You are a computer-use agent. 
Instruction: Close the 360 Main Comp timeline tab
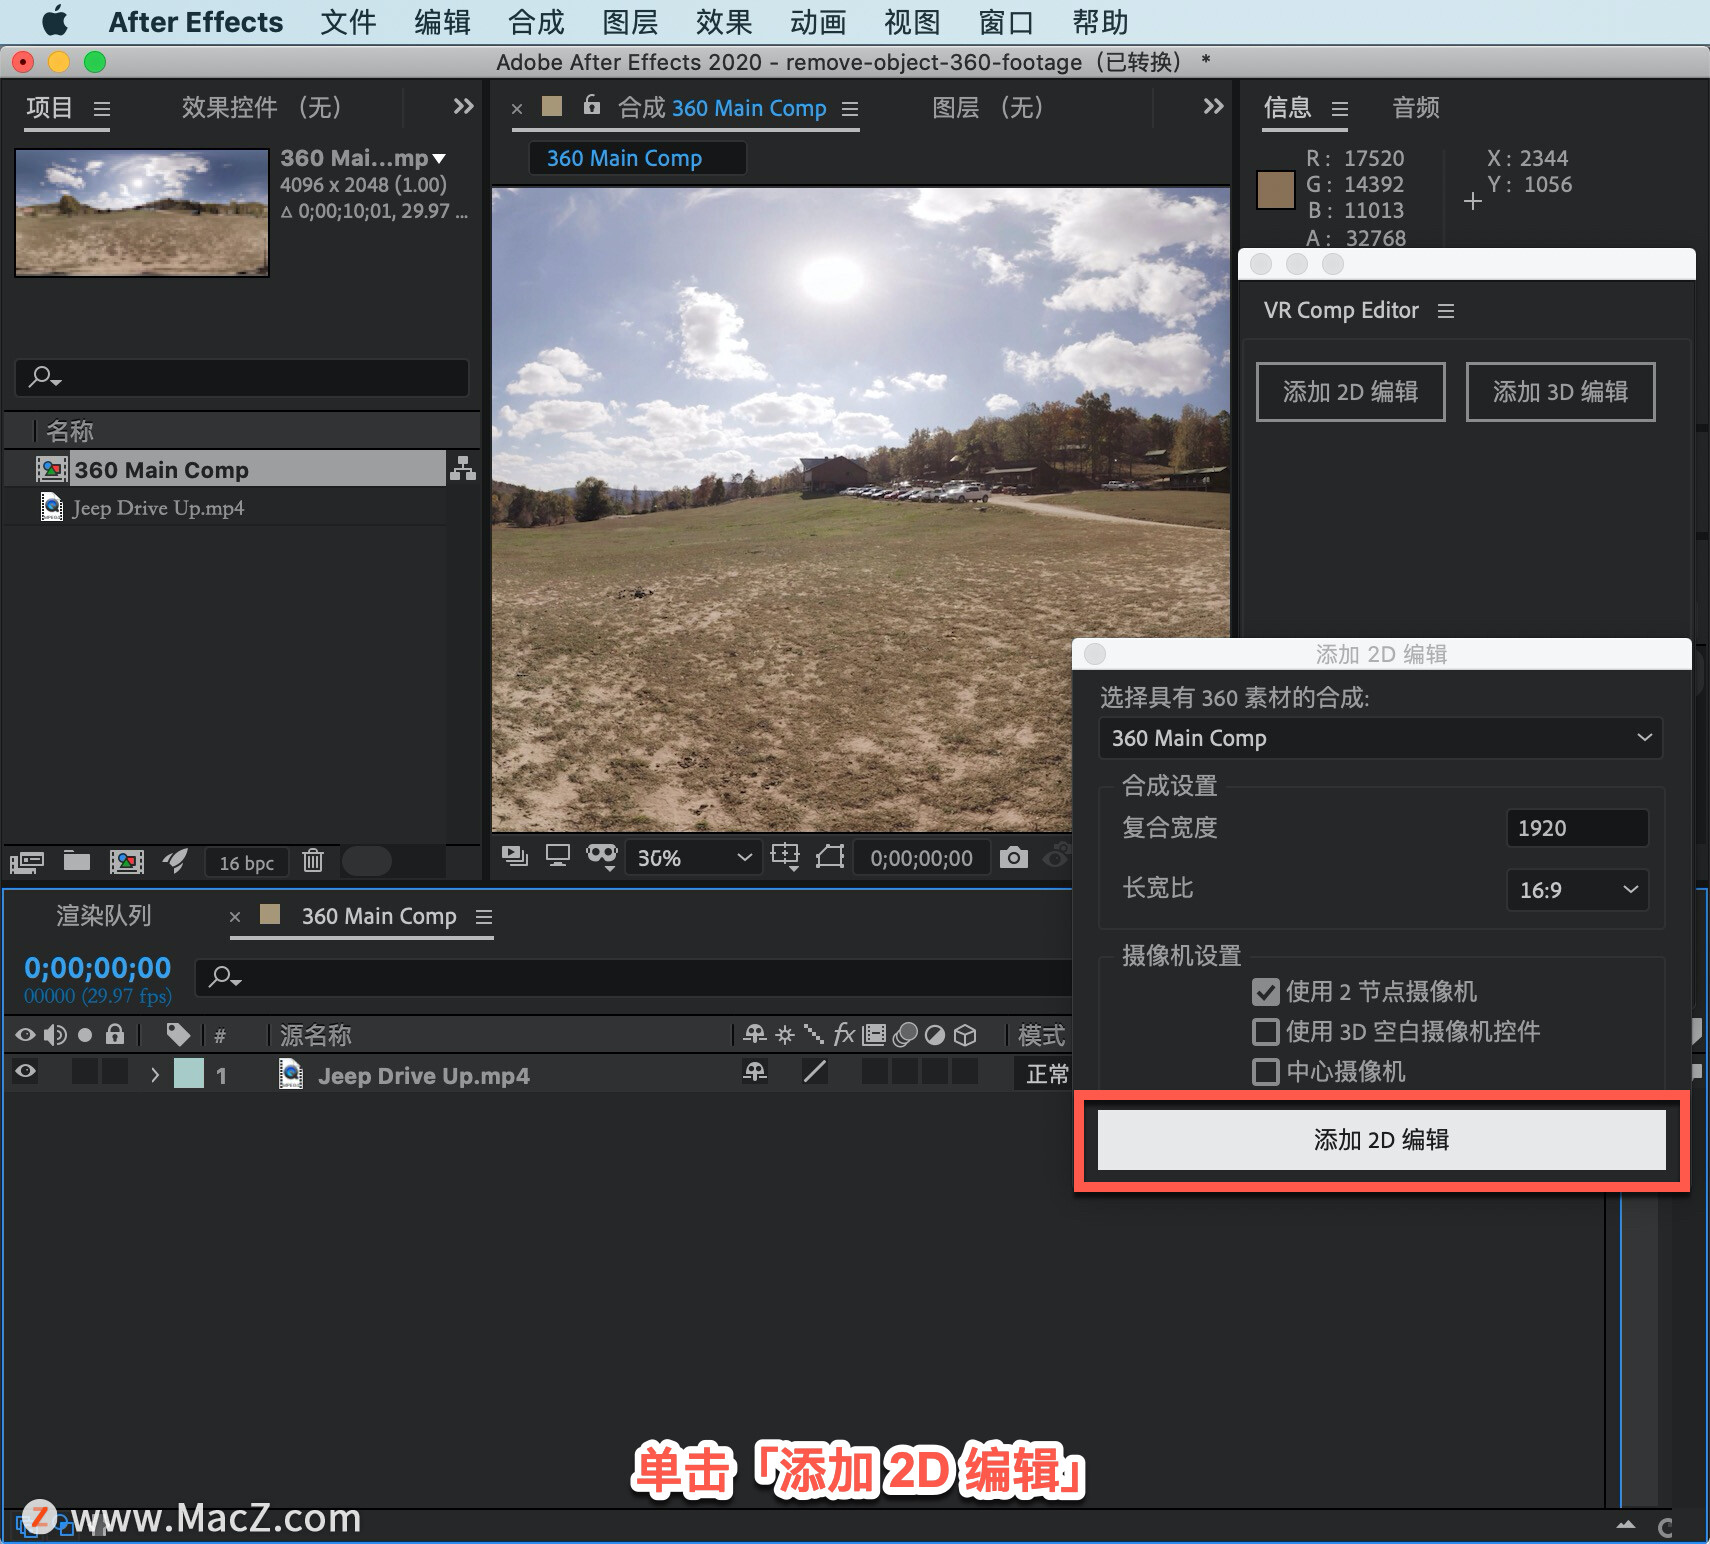[x=235, y=917]
